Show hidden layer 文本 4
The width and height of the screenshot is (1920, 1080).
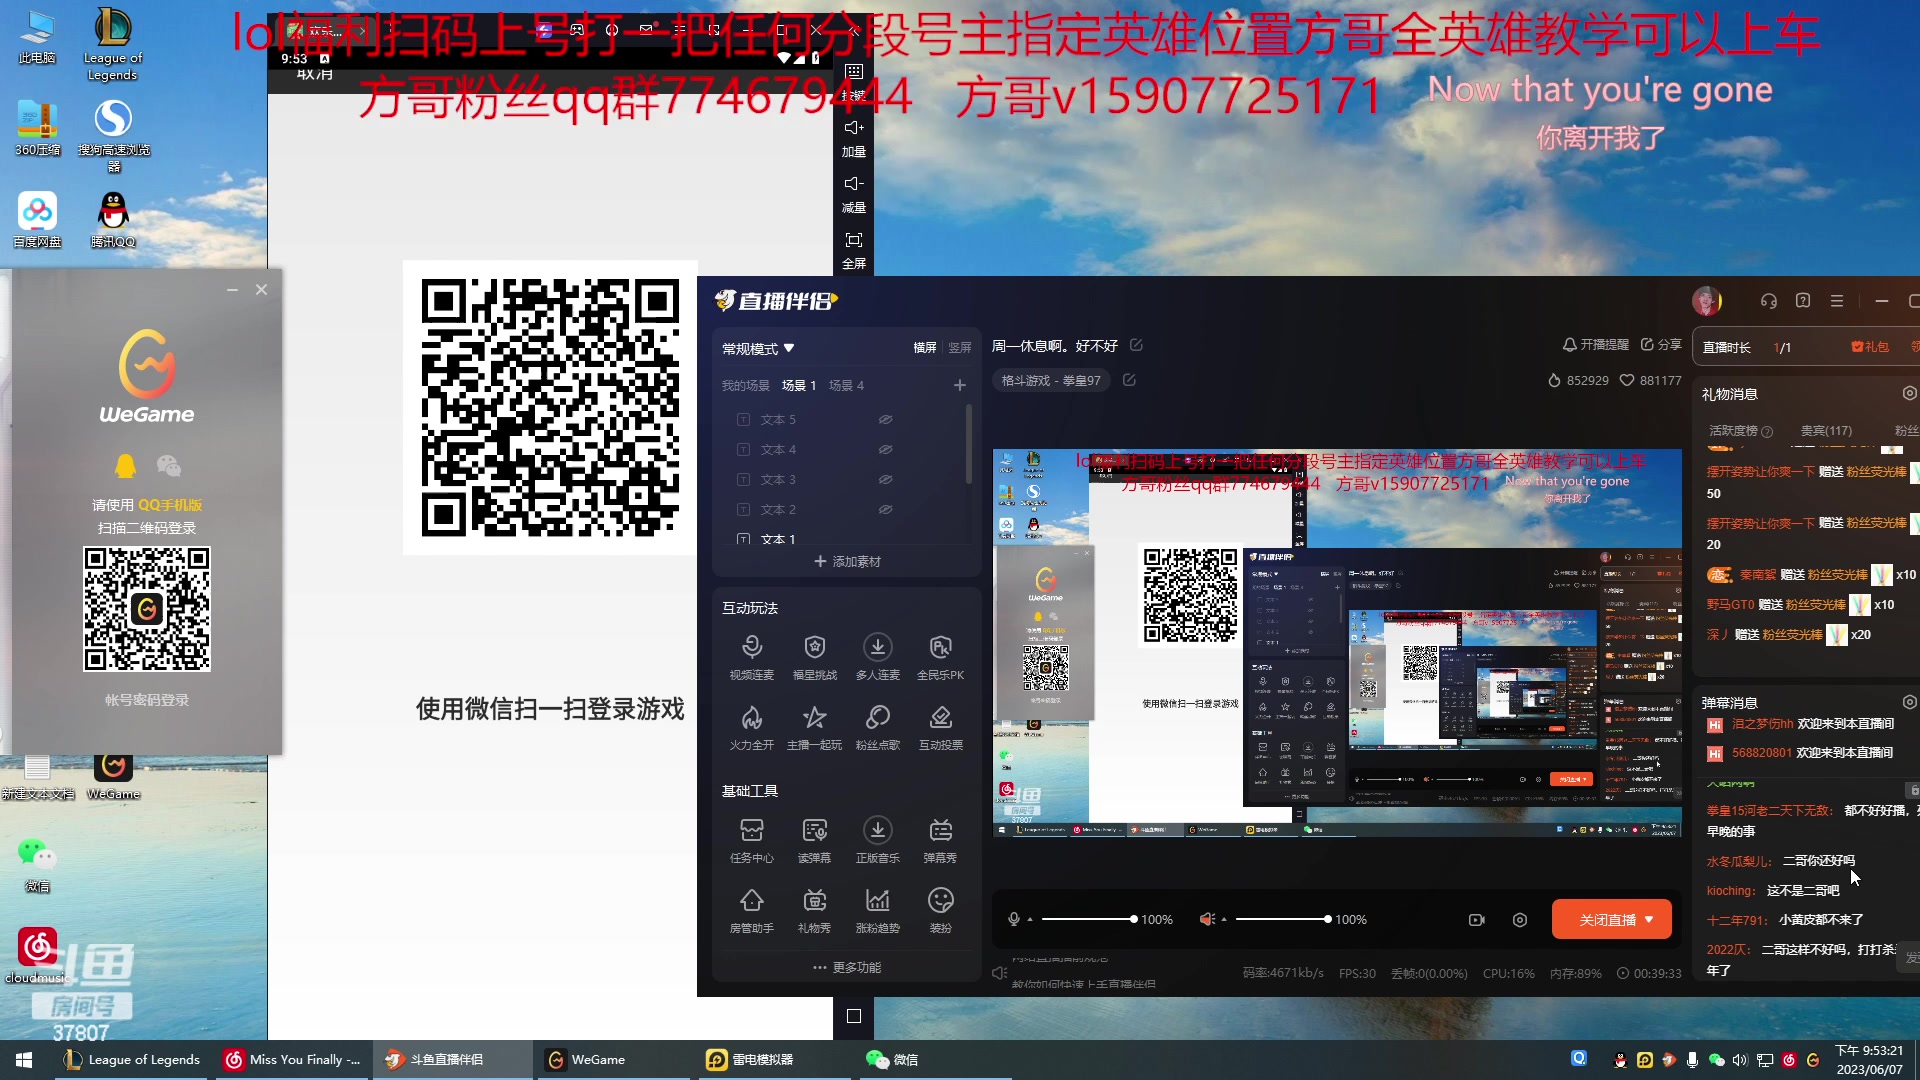[885, 450]
